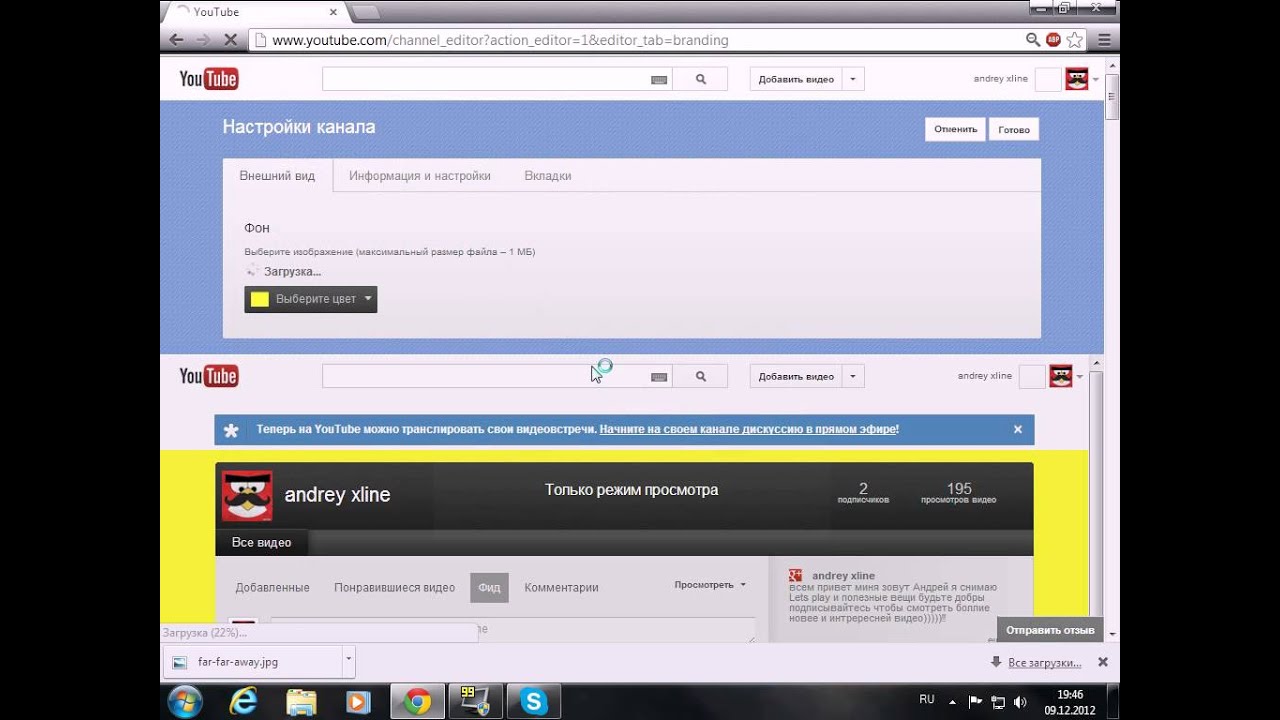The width and height of the screenshot is (1280, 720).
Task: Click the Отменить button
Action: 955,129
